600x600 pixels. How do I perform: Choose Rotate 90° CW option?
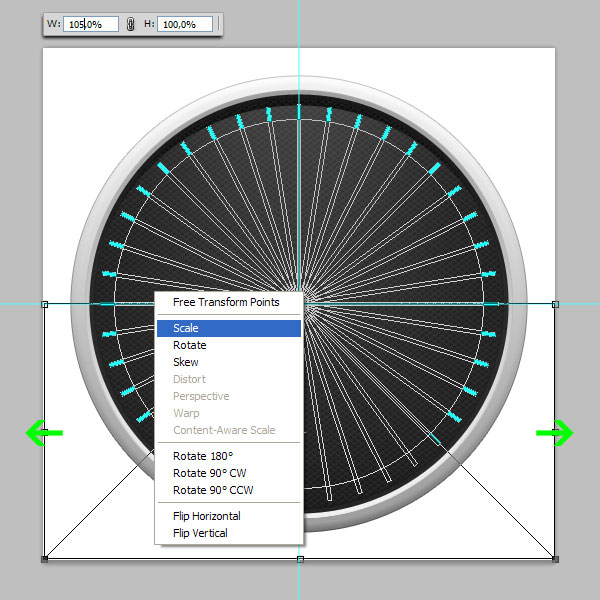point(229,473)
